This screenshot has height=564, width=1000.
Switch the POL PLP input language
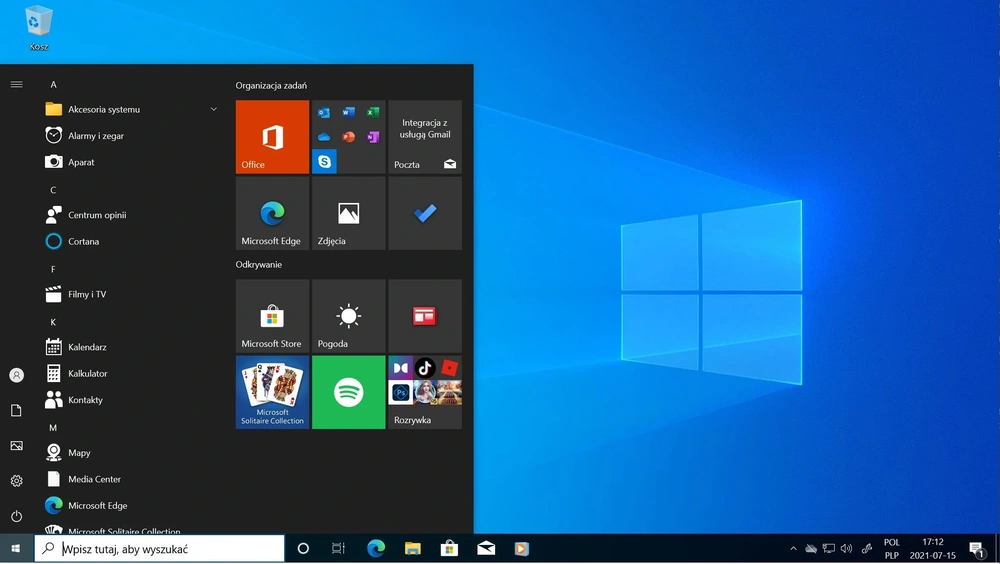pos(892,549)
